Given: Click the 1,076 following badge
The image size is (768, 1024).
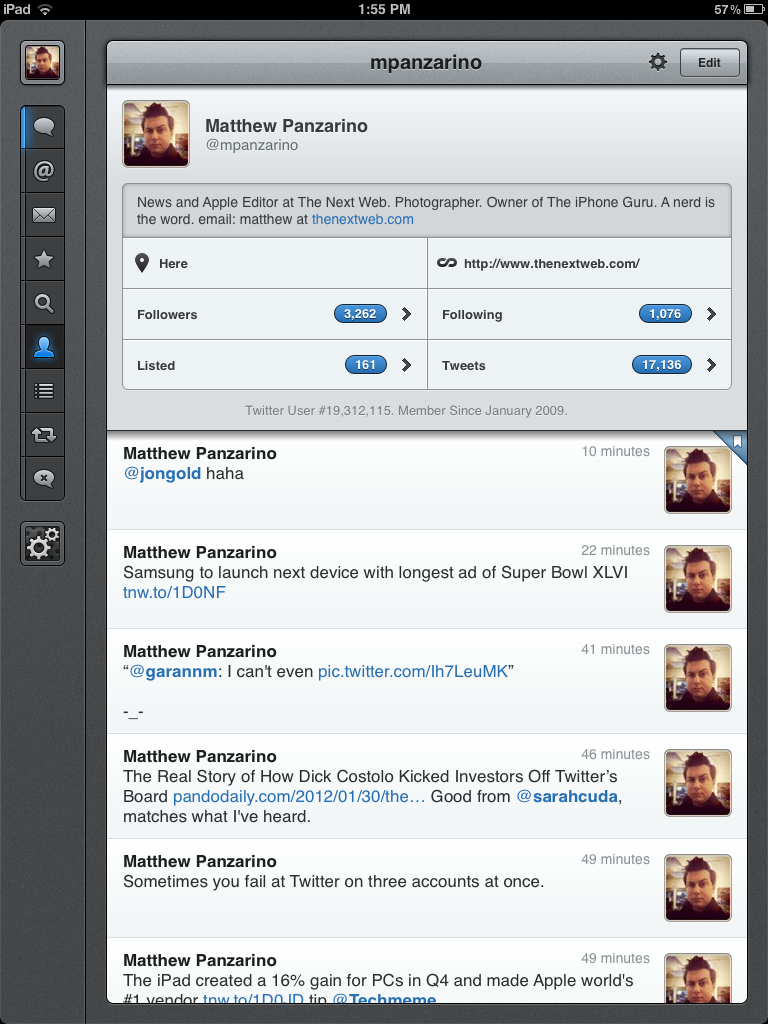Looking at the screenshot, I should click(x=665, y=314).
